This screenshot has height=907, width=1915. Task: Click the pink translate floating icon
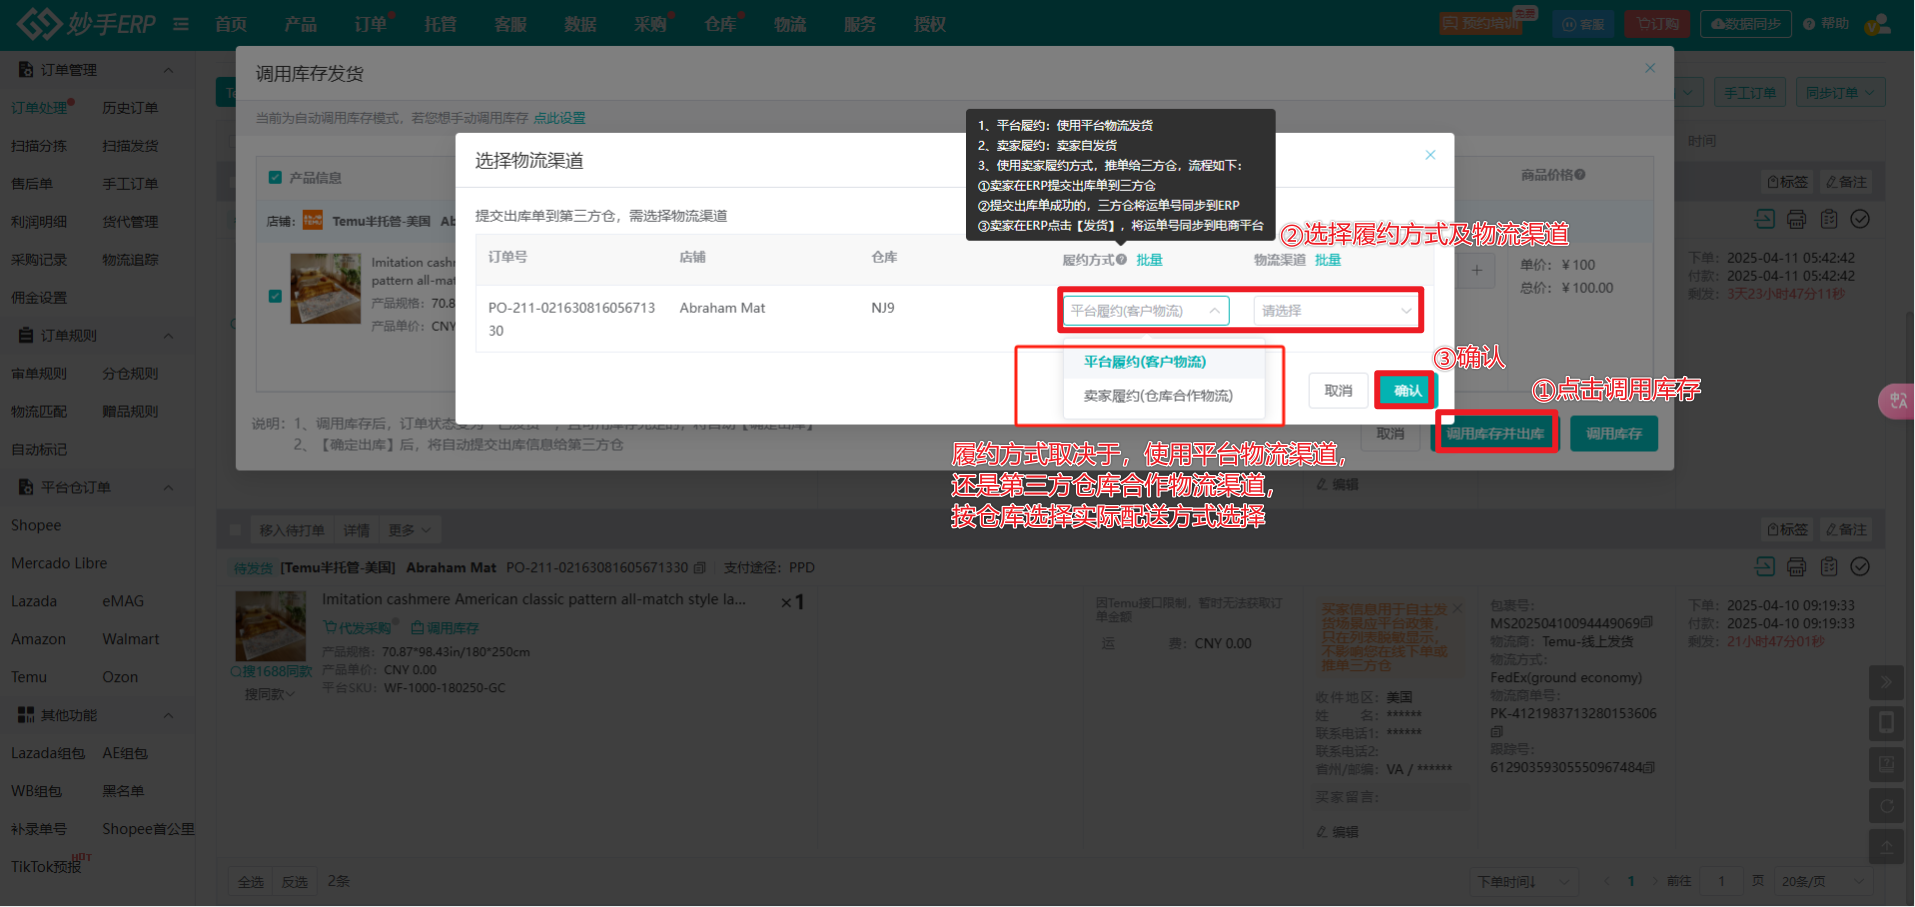pos(1896,401)
